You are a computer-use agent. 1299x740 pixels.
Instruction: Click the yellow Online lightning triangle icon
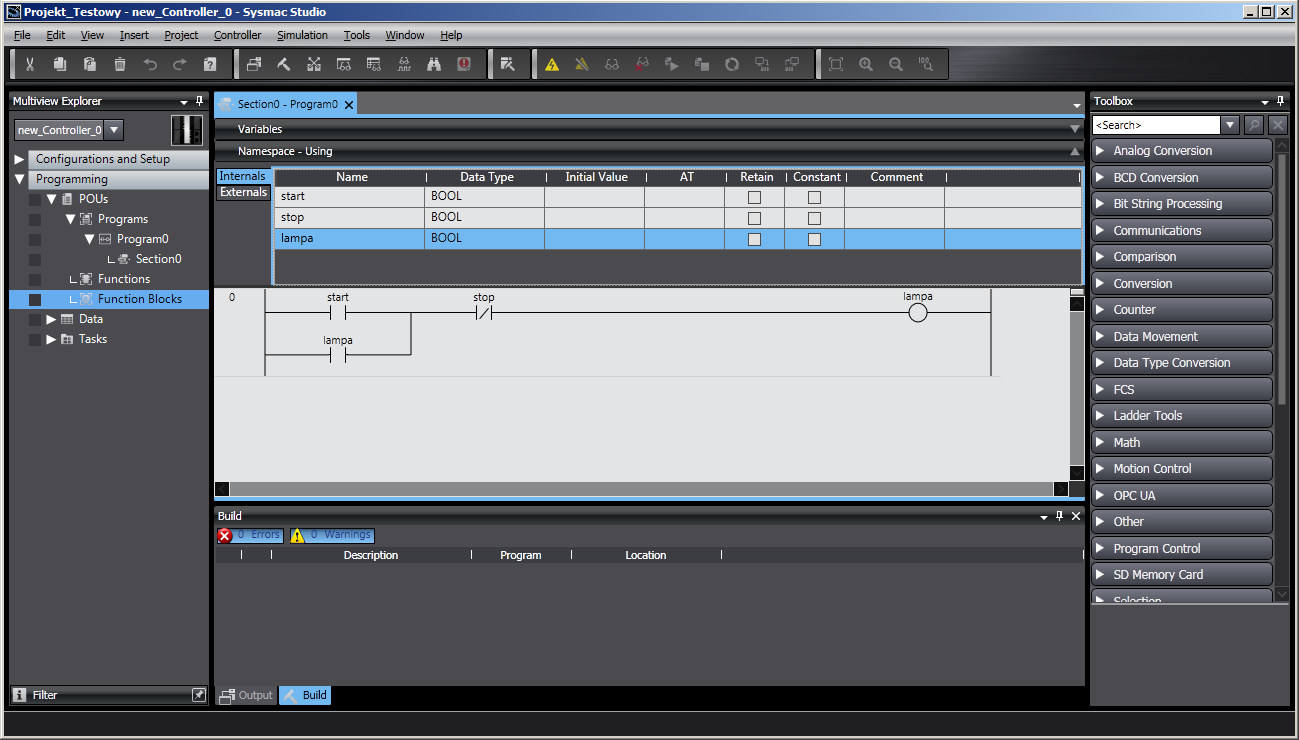point(552,64)
